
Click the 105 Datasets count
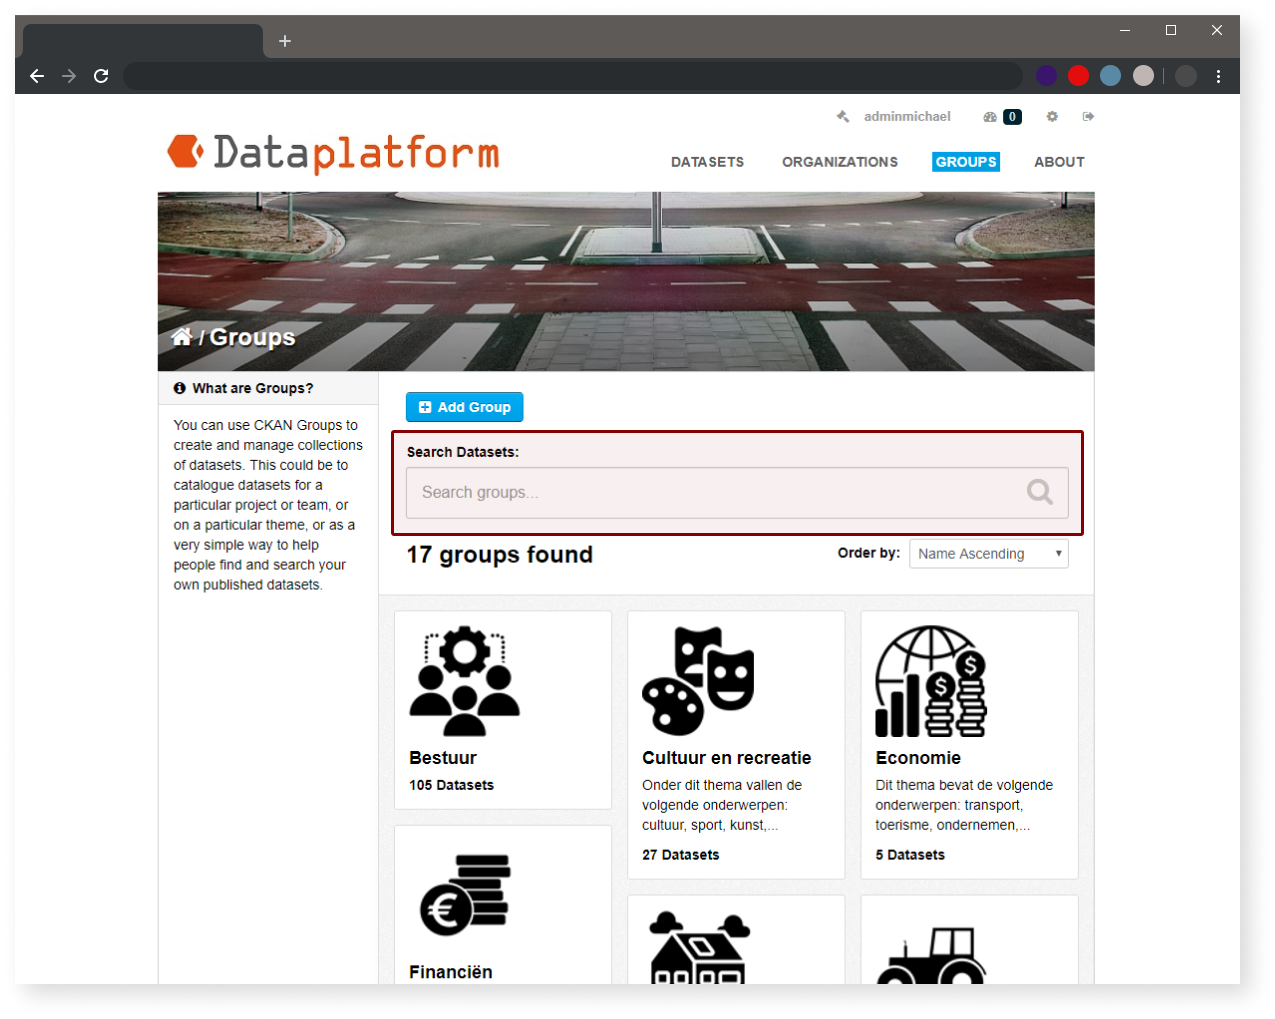point(451,785)
